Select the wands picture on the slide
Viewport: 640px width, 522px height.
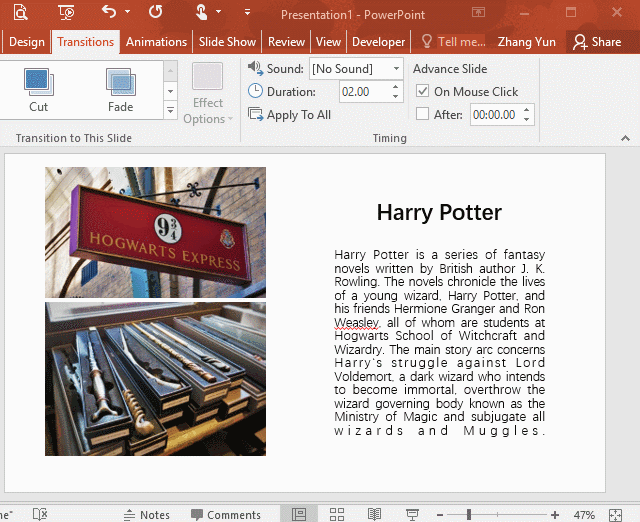coord(156,379)
